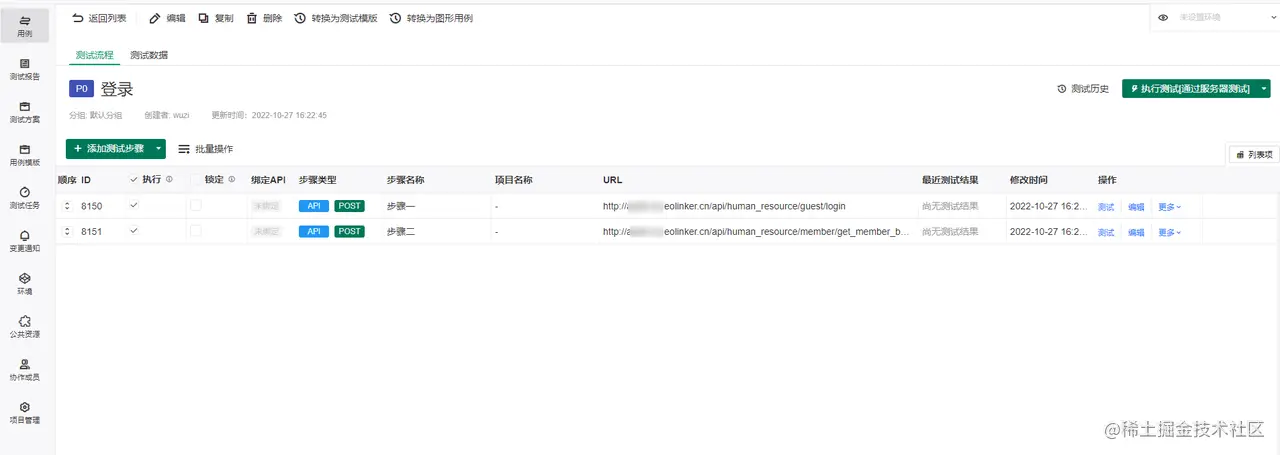Click the guest/login URL cell
The width and height of the screenshot is (1280, 455).
(x=723, y=206)
